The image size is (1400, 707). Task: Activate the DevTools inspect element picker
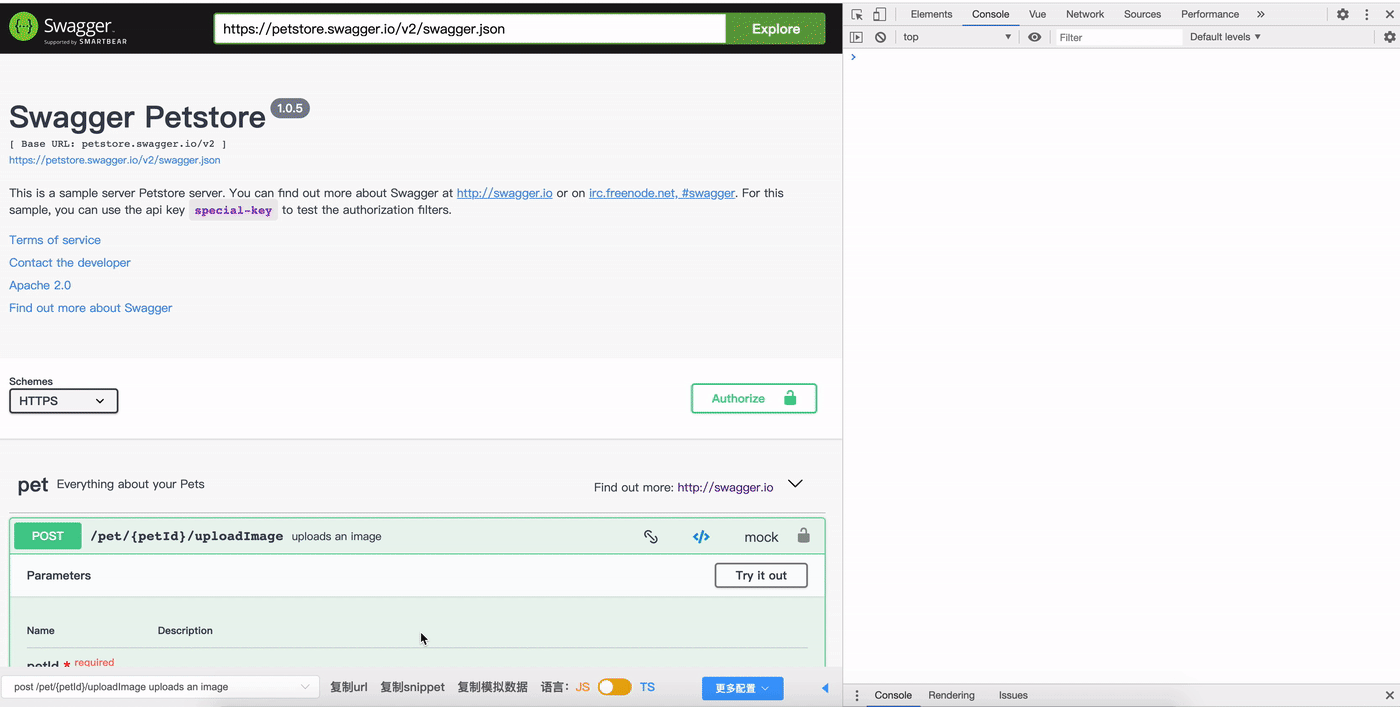(x=857, y=14)
